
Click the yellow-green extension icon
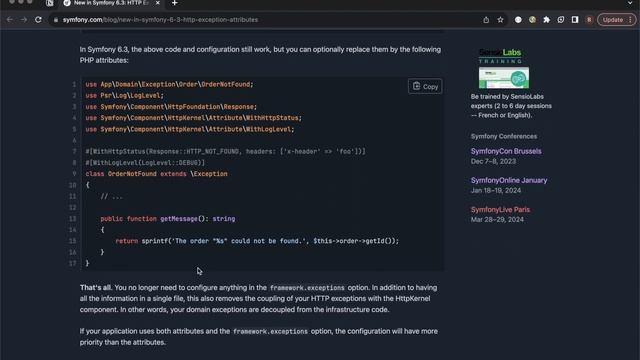click(x=532, y=20)
